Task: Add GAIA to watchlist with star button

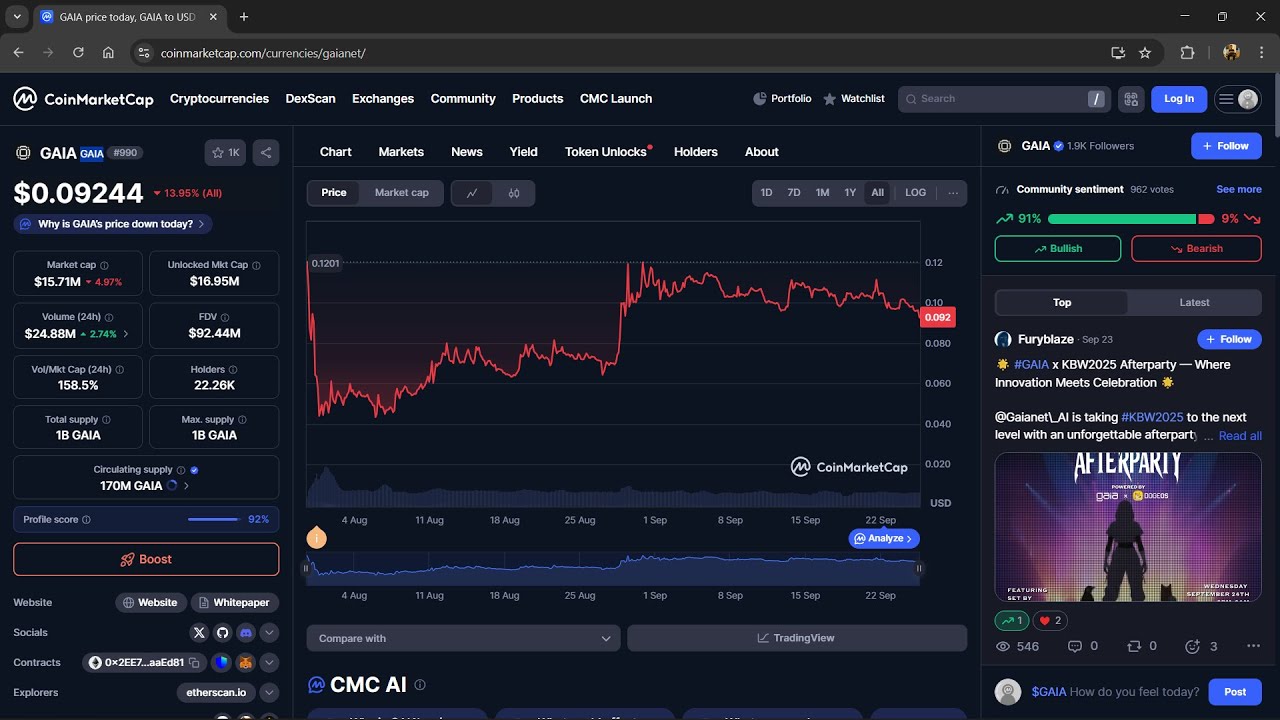Action: pos(225,153)
